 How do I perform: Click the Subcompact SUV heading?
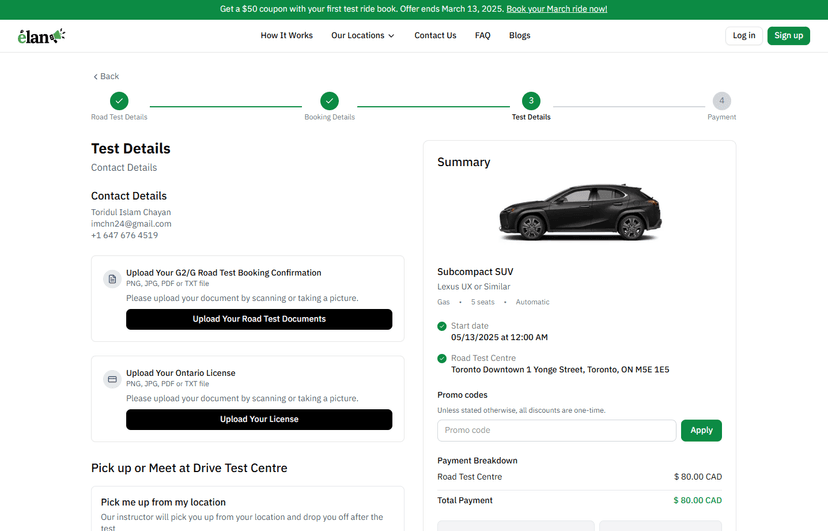[x=475, y=272]
